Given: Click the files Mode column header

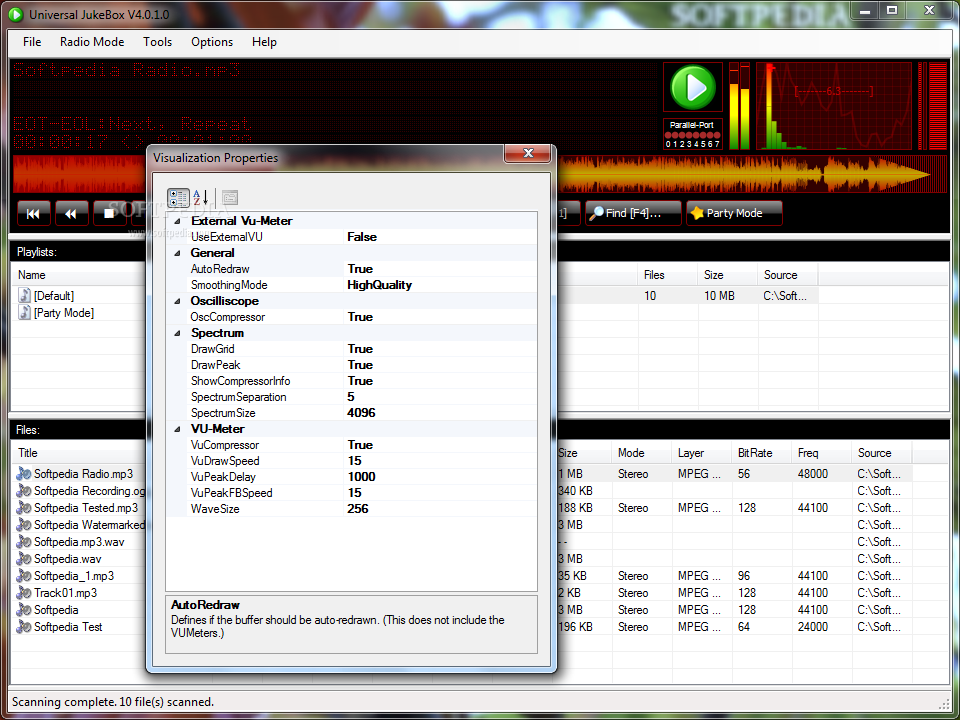Looking at the screenshot, I should point(642,453).
